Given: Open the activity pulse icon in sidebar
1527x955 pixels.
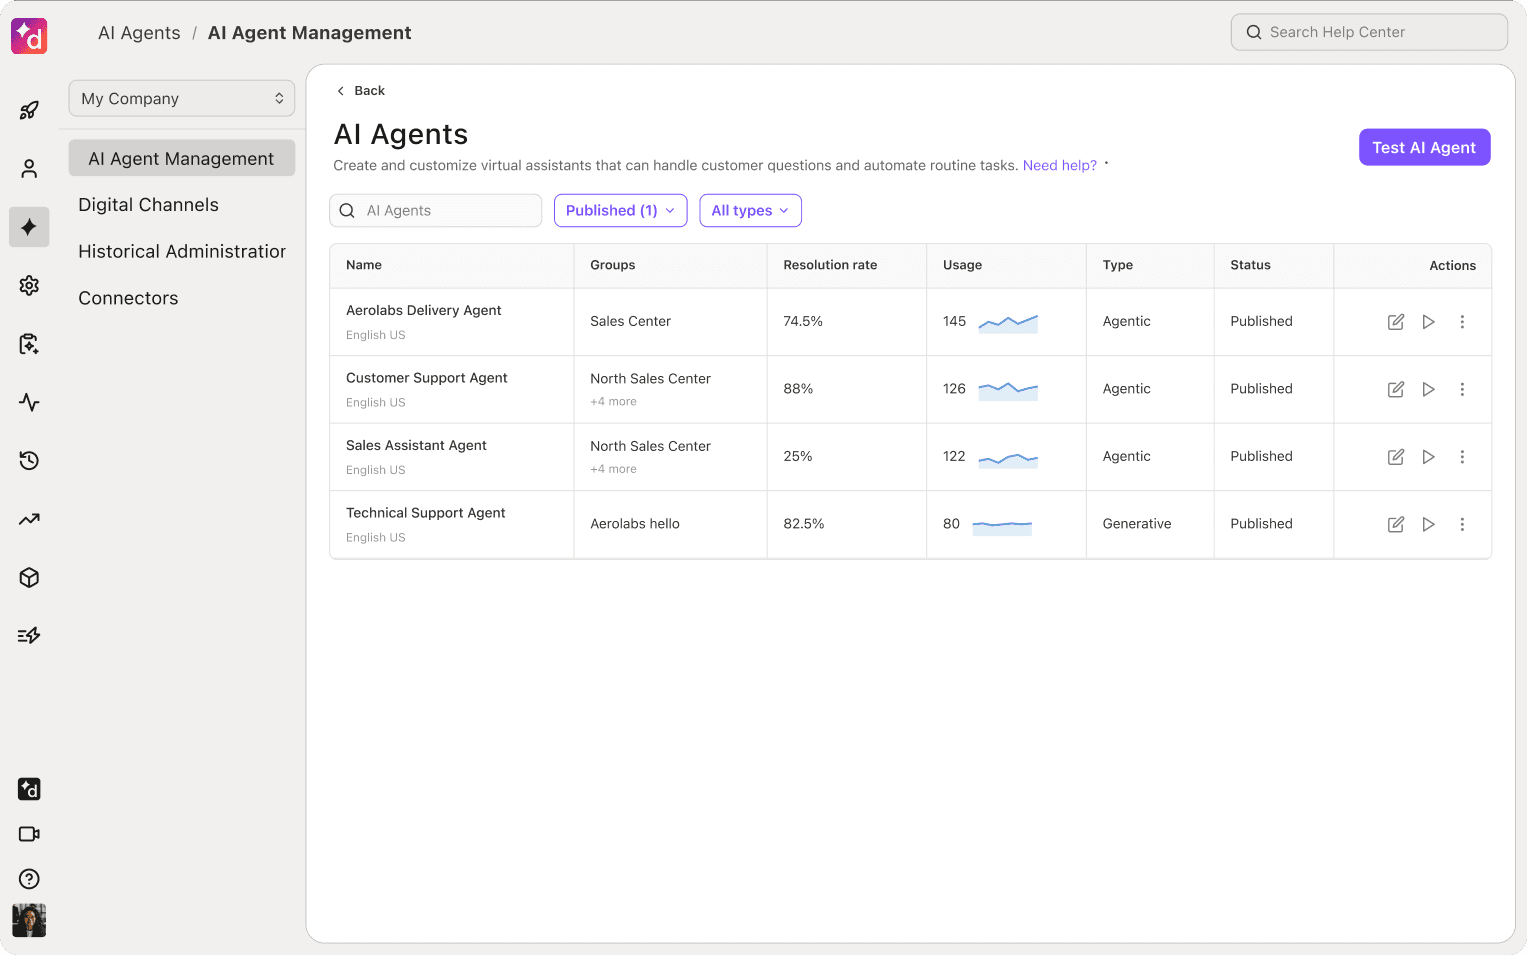Looking at the screenshot, I should [x=29, y=402].
